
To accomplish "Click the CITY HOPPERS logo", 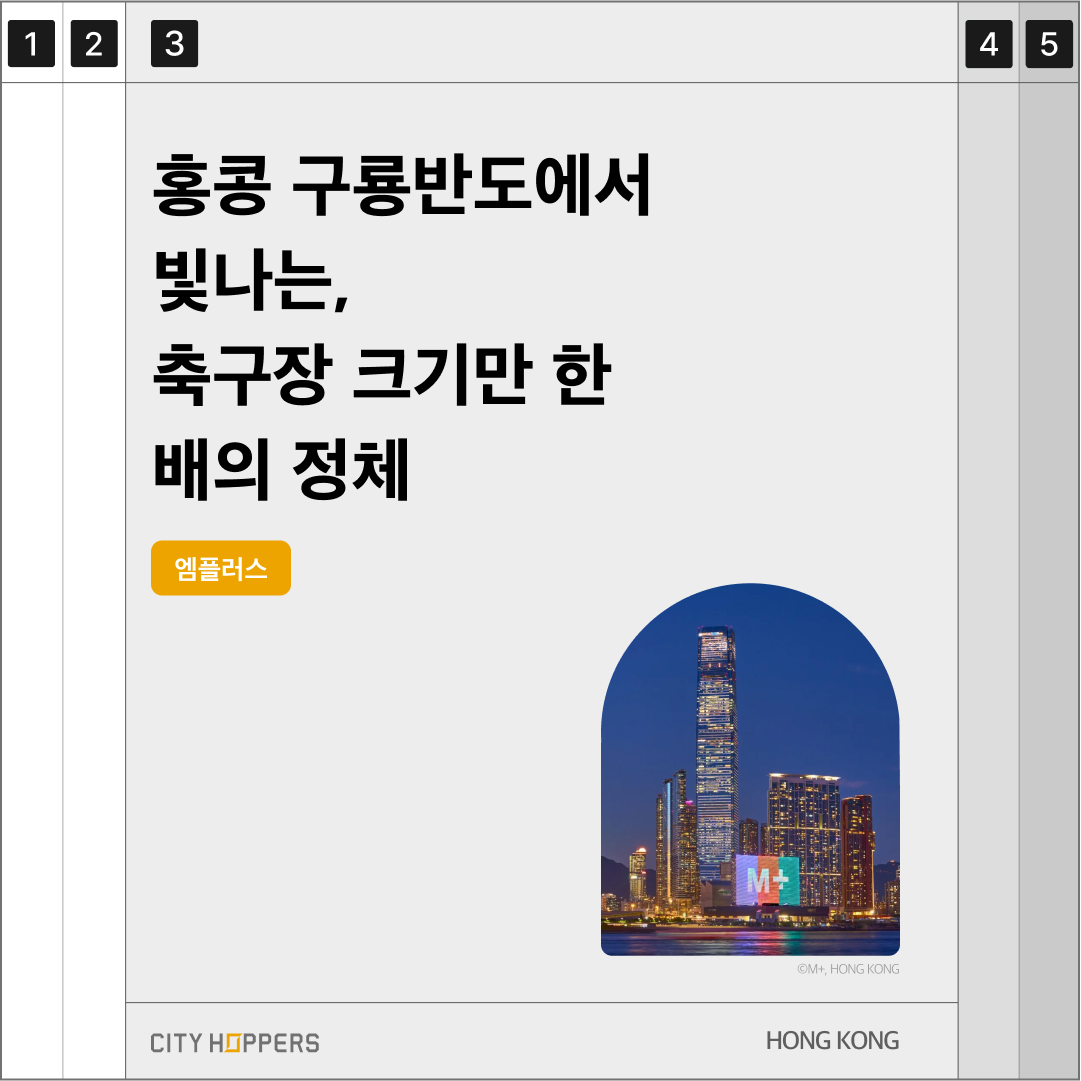I will [235, 1043].
